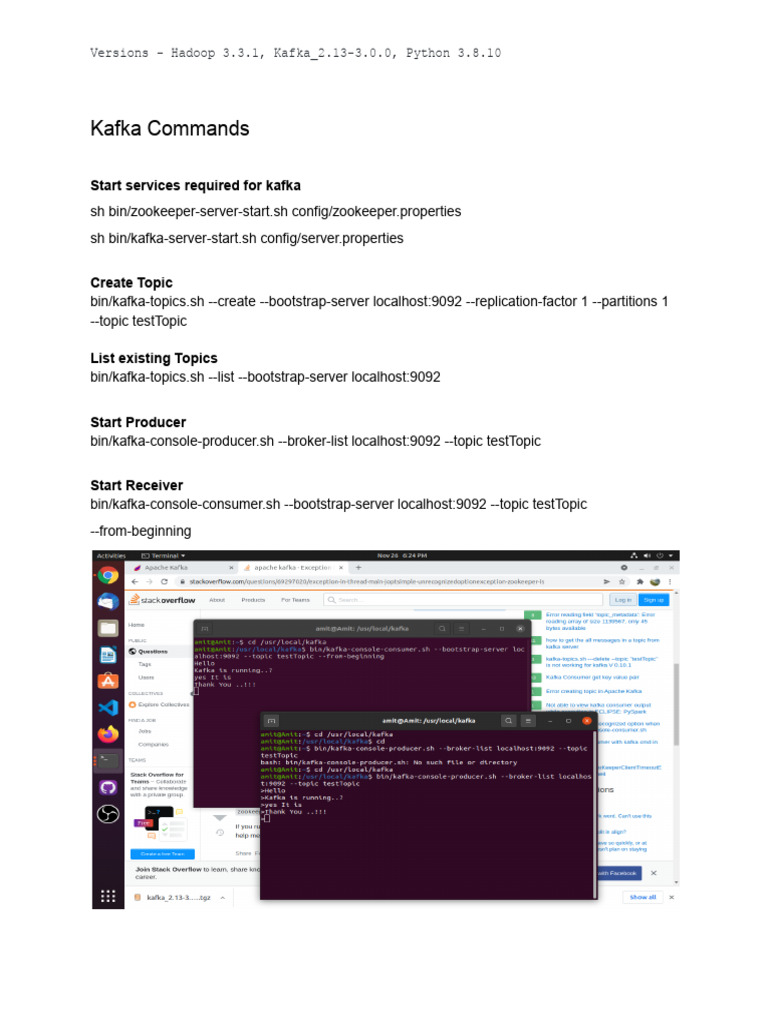768x1024 pixels.
Task: Open Firefox from the dock
Action: (x=108, y=734)
